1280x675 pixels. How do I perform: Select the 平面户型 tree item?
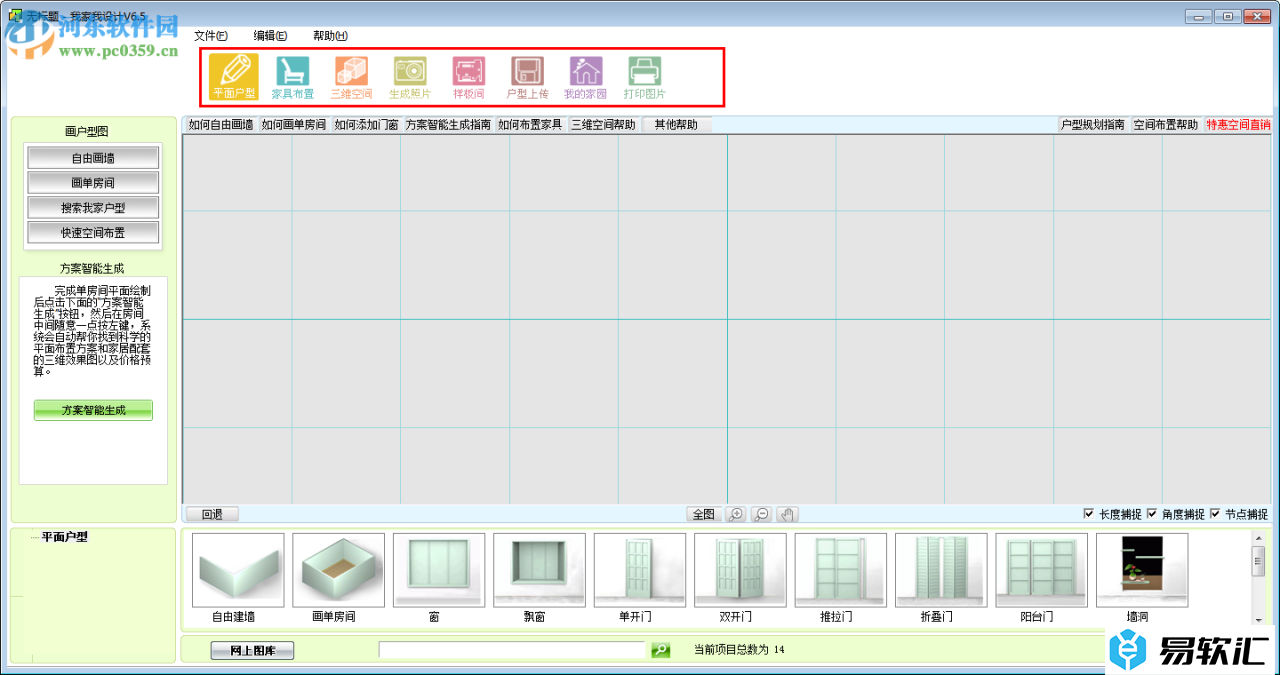pyautogui.click(x=64, y=536)
